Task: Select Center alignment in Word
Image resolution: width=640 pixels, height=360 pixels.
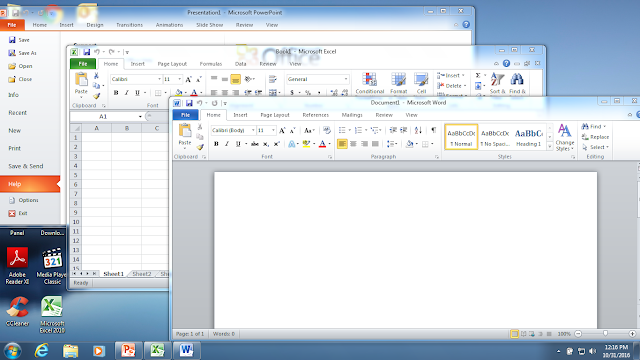Action: [x=353, y=144]
